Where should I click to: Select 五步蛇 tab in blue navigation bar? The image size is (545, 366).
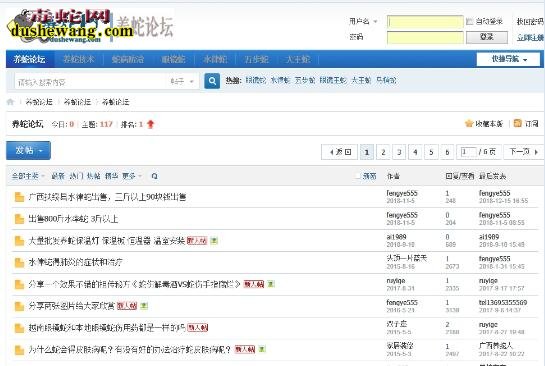point(257,59)
